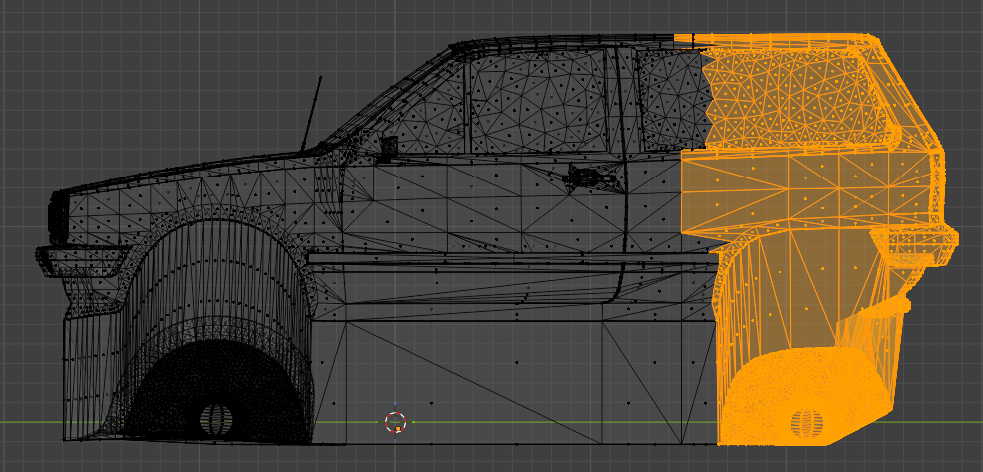Click the antenna on the windshield
This screenshot has height=472, width=983.
coord(312,110)
